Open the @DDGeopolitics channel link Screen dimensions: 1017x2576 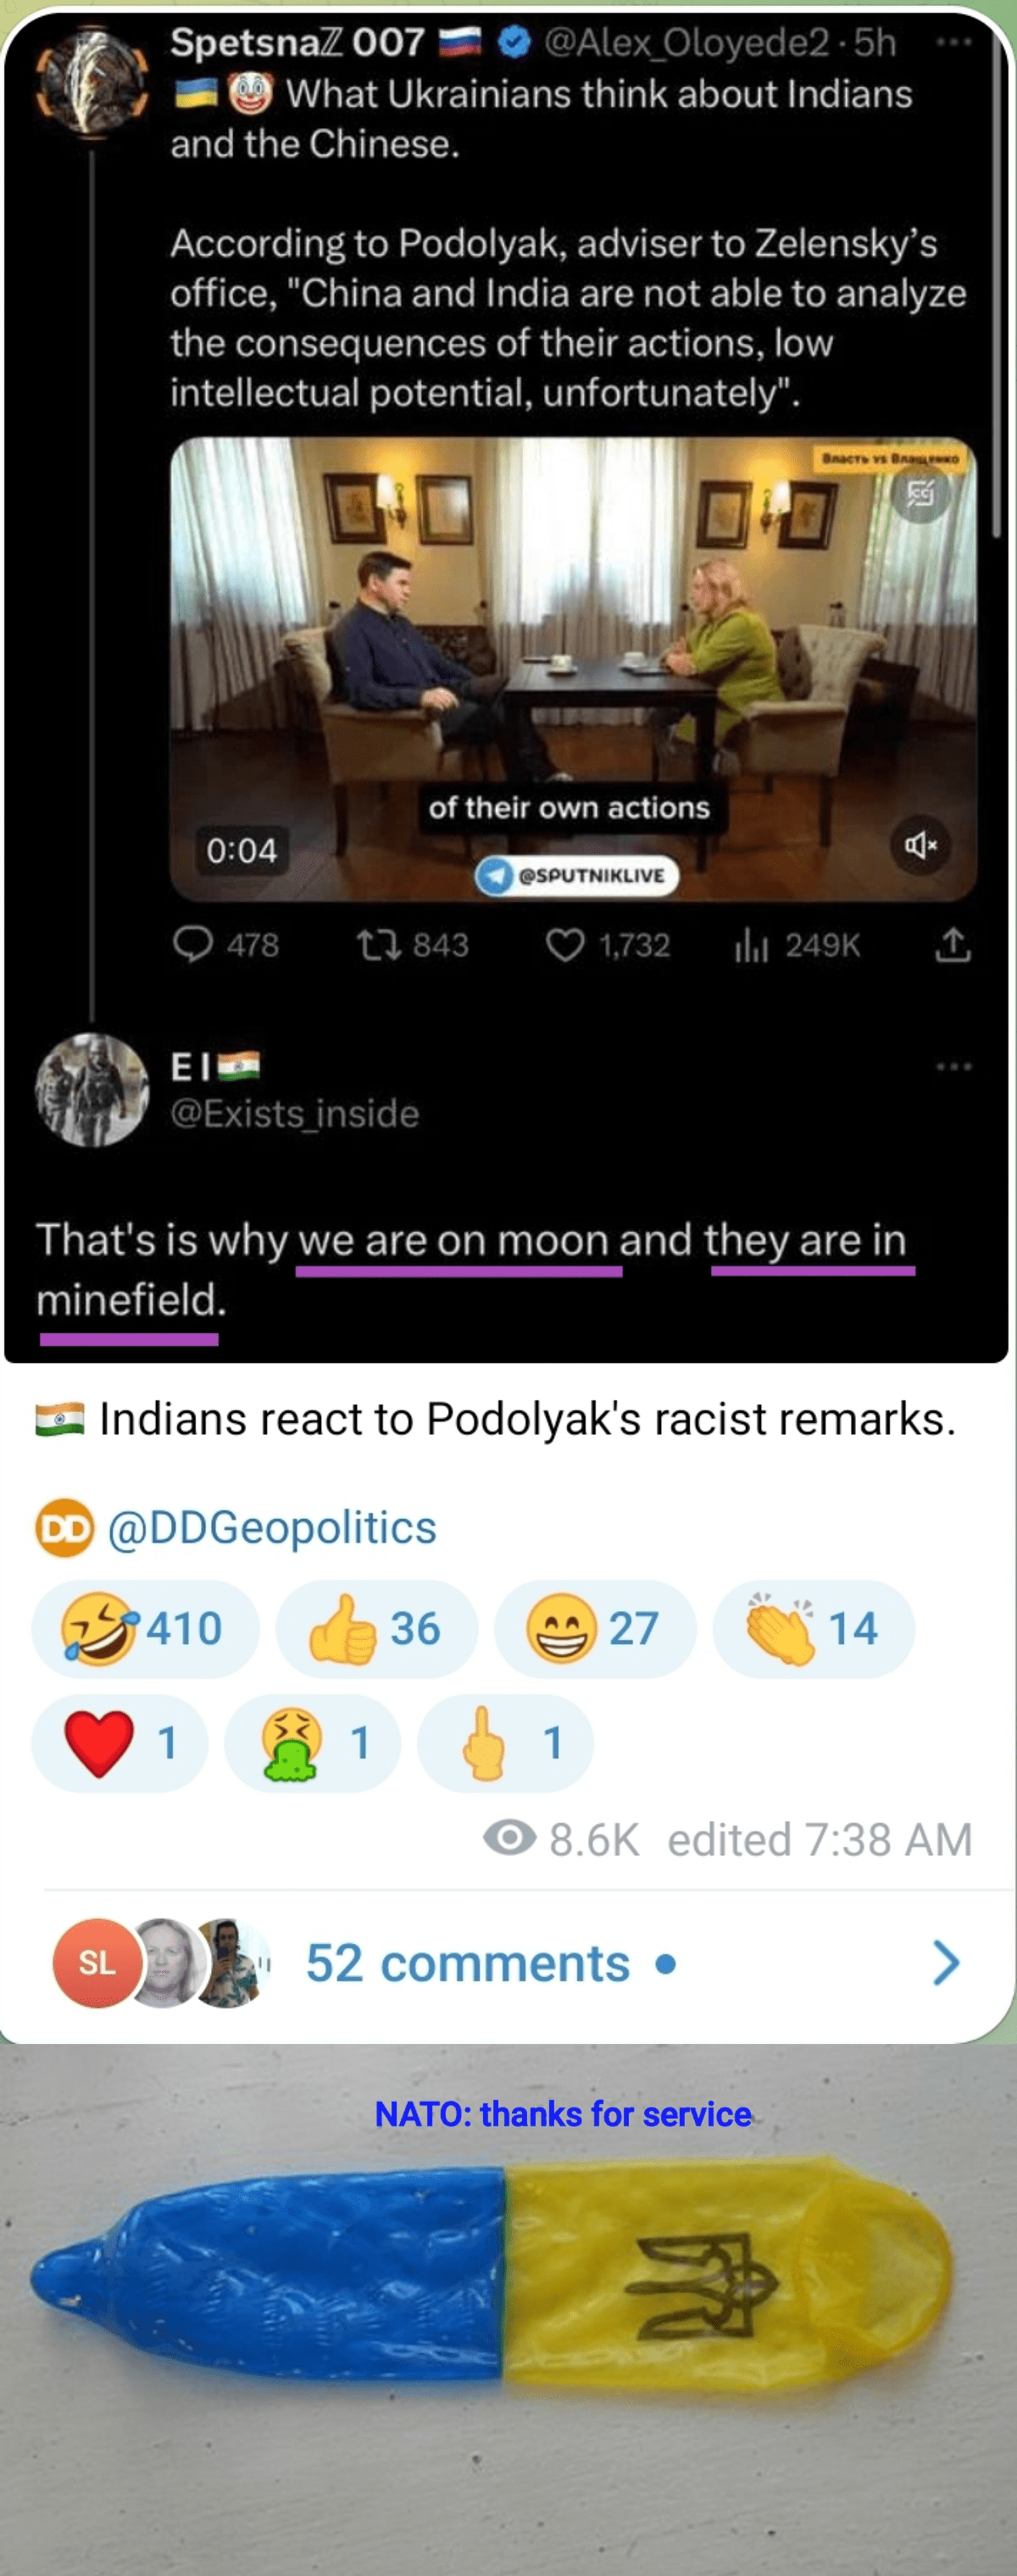tap(271, 1527)
